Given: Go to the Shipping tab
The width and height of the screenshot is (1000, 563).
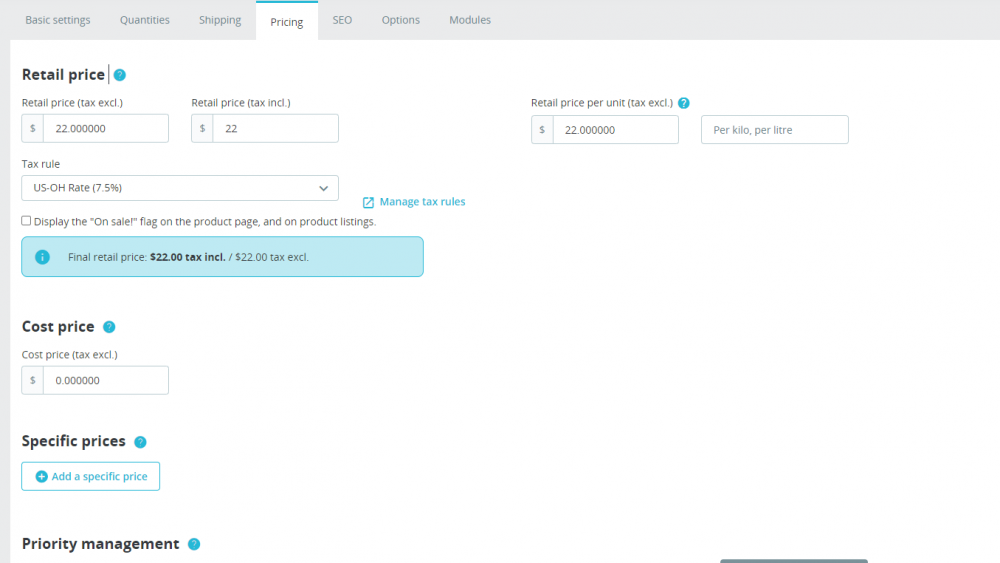Looking at the screenshot, I should (x=220, y=20).
